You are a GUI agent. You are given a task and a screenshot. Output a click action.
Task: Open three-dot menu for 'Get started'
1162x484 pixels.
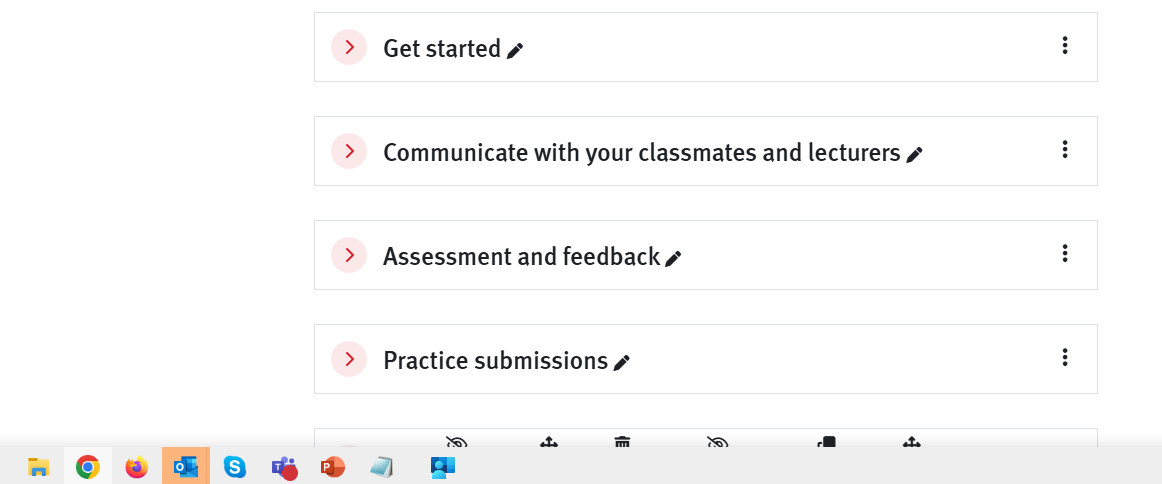tap(1064, 46)
